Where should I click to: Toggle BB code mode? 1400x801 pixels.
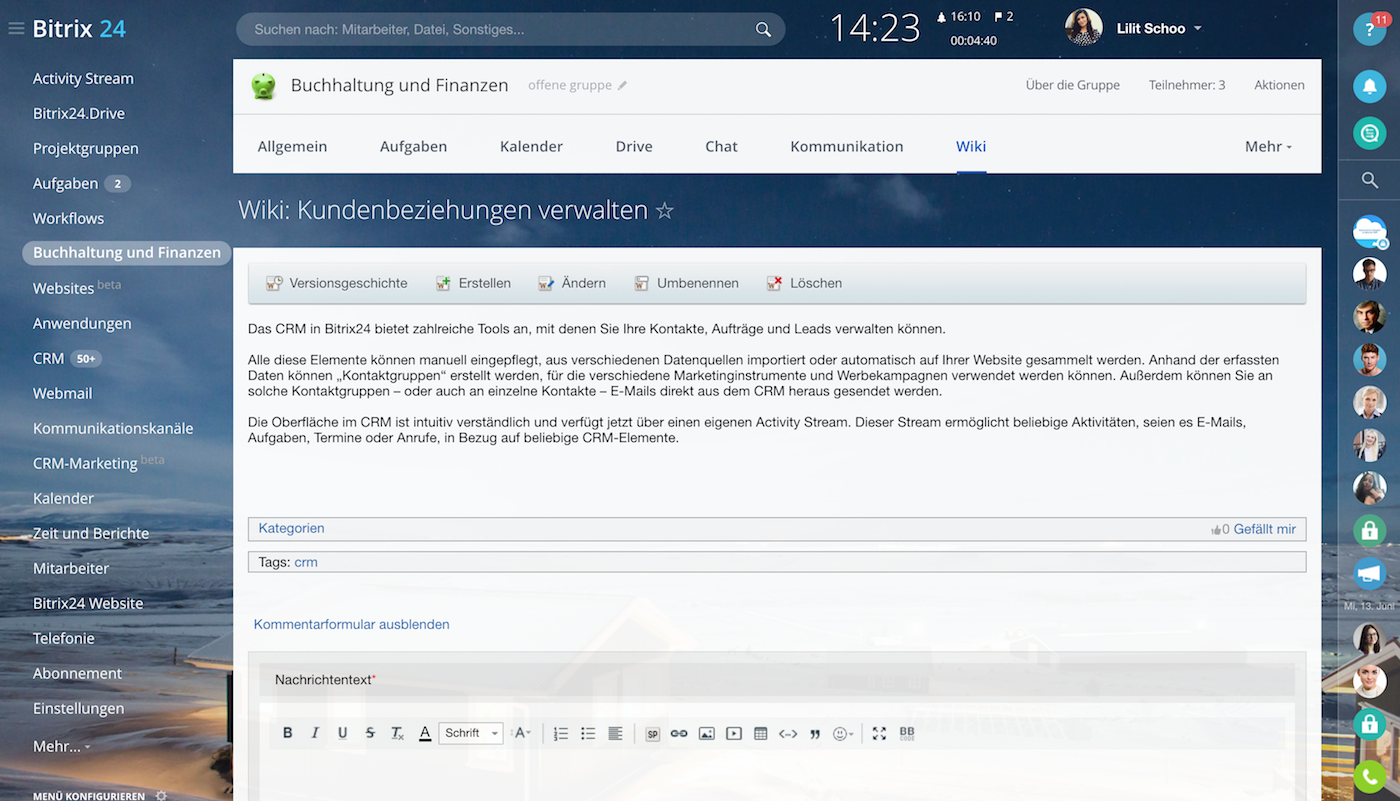click(907, 733)
